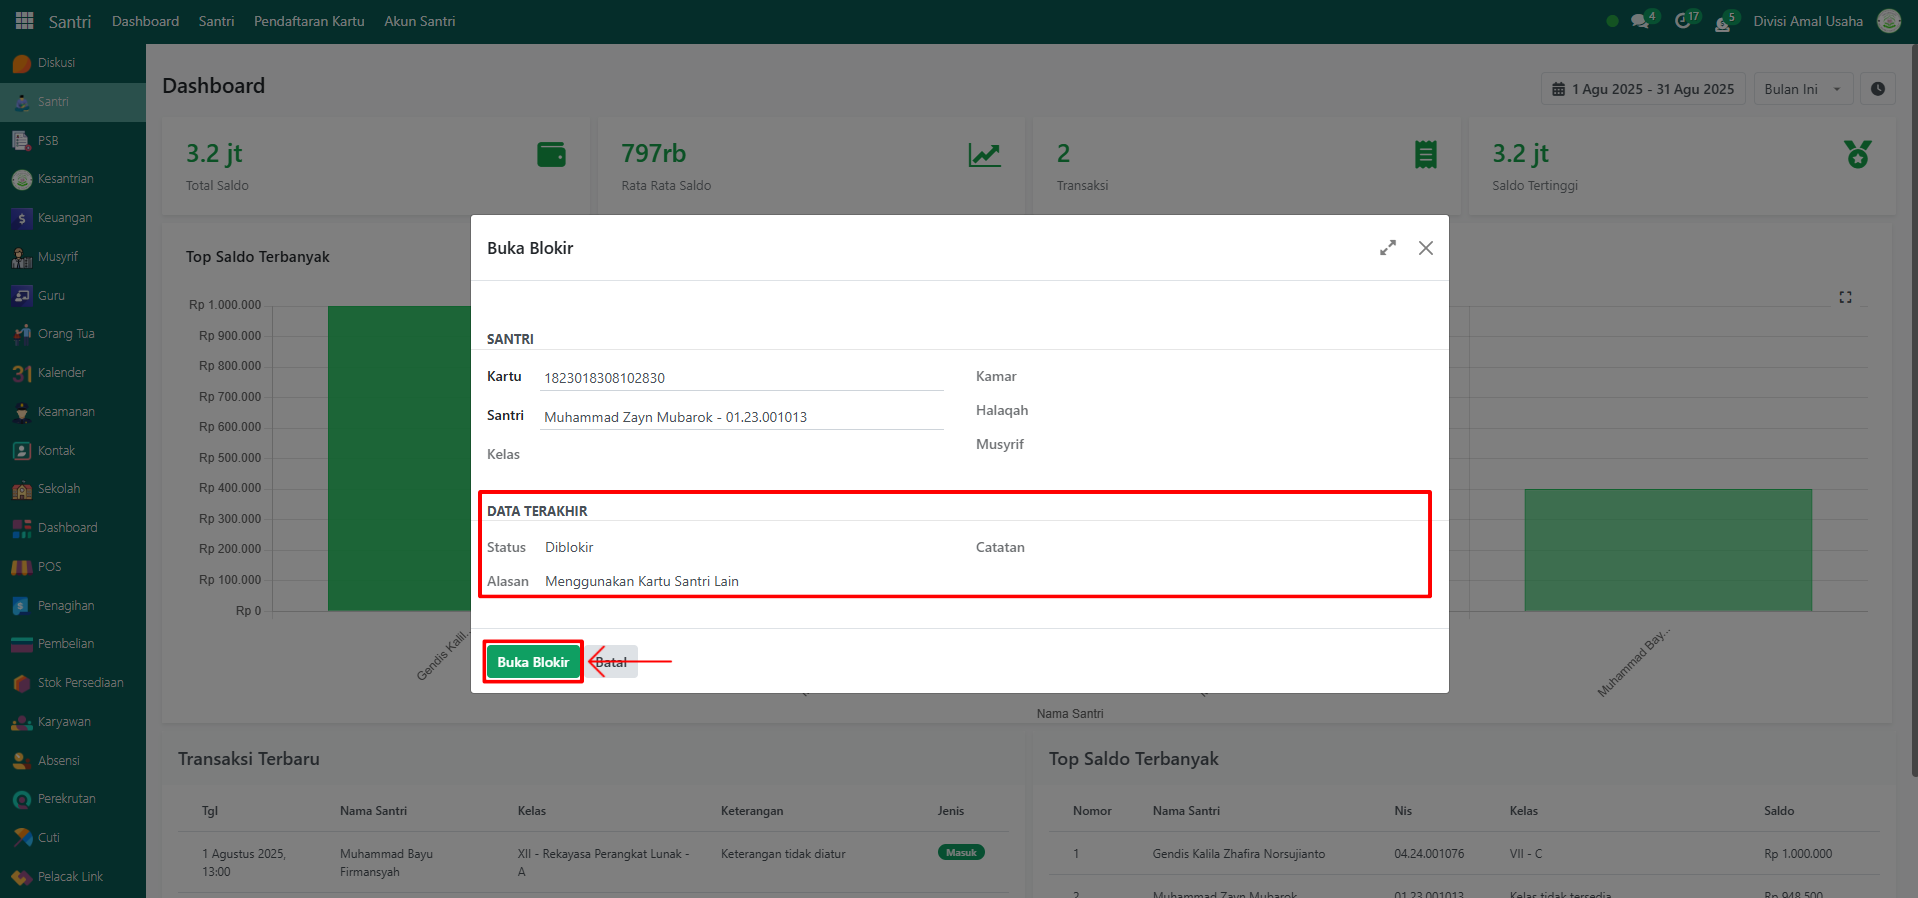Open the messages chat icon in navbar
The width and height of the screenshot is (1918, 898).
click(x=1640, y=21)
